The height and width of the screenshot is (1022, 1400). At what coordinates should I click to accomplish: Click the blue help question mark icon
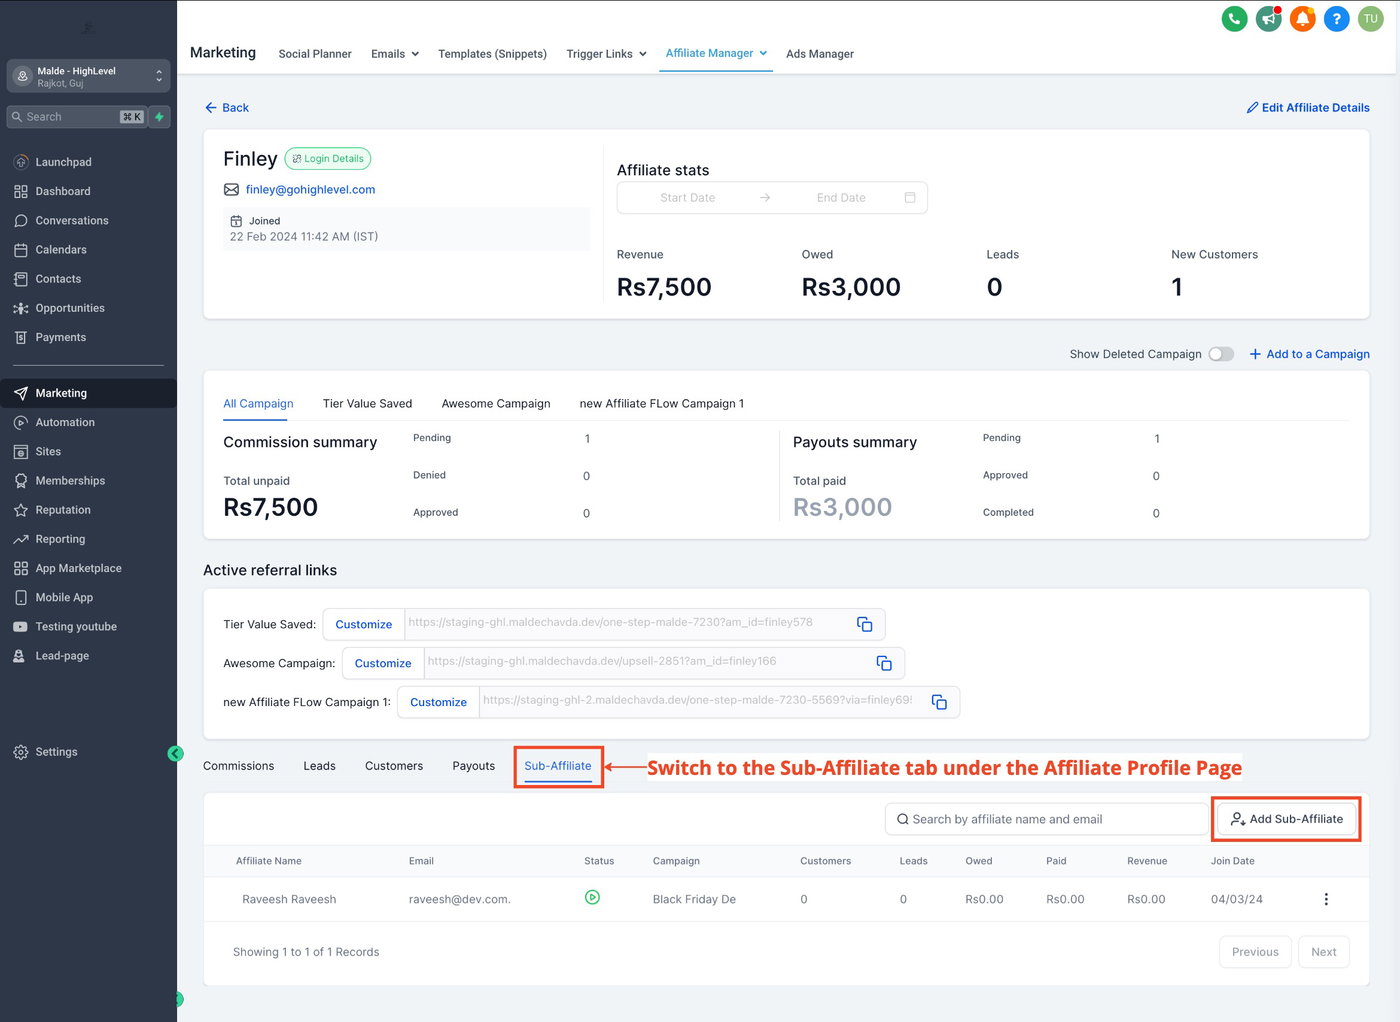pyautogui.click(x=1336, y=19)
